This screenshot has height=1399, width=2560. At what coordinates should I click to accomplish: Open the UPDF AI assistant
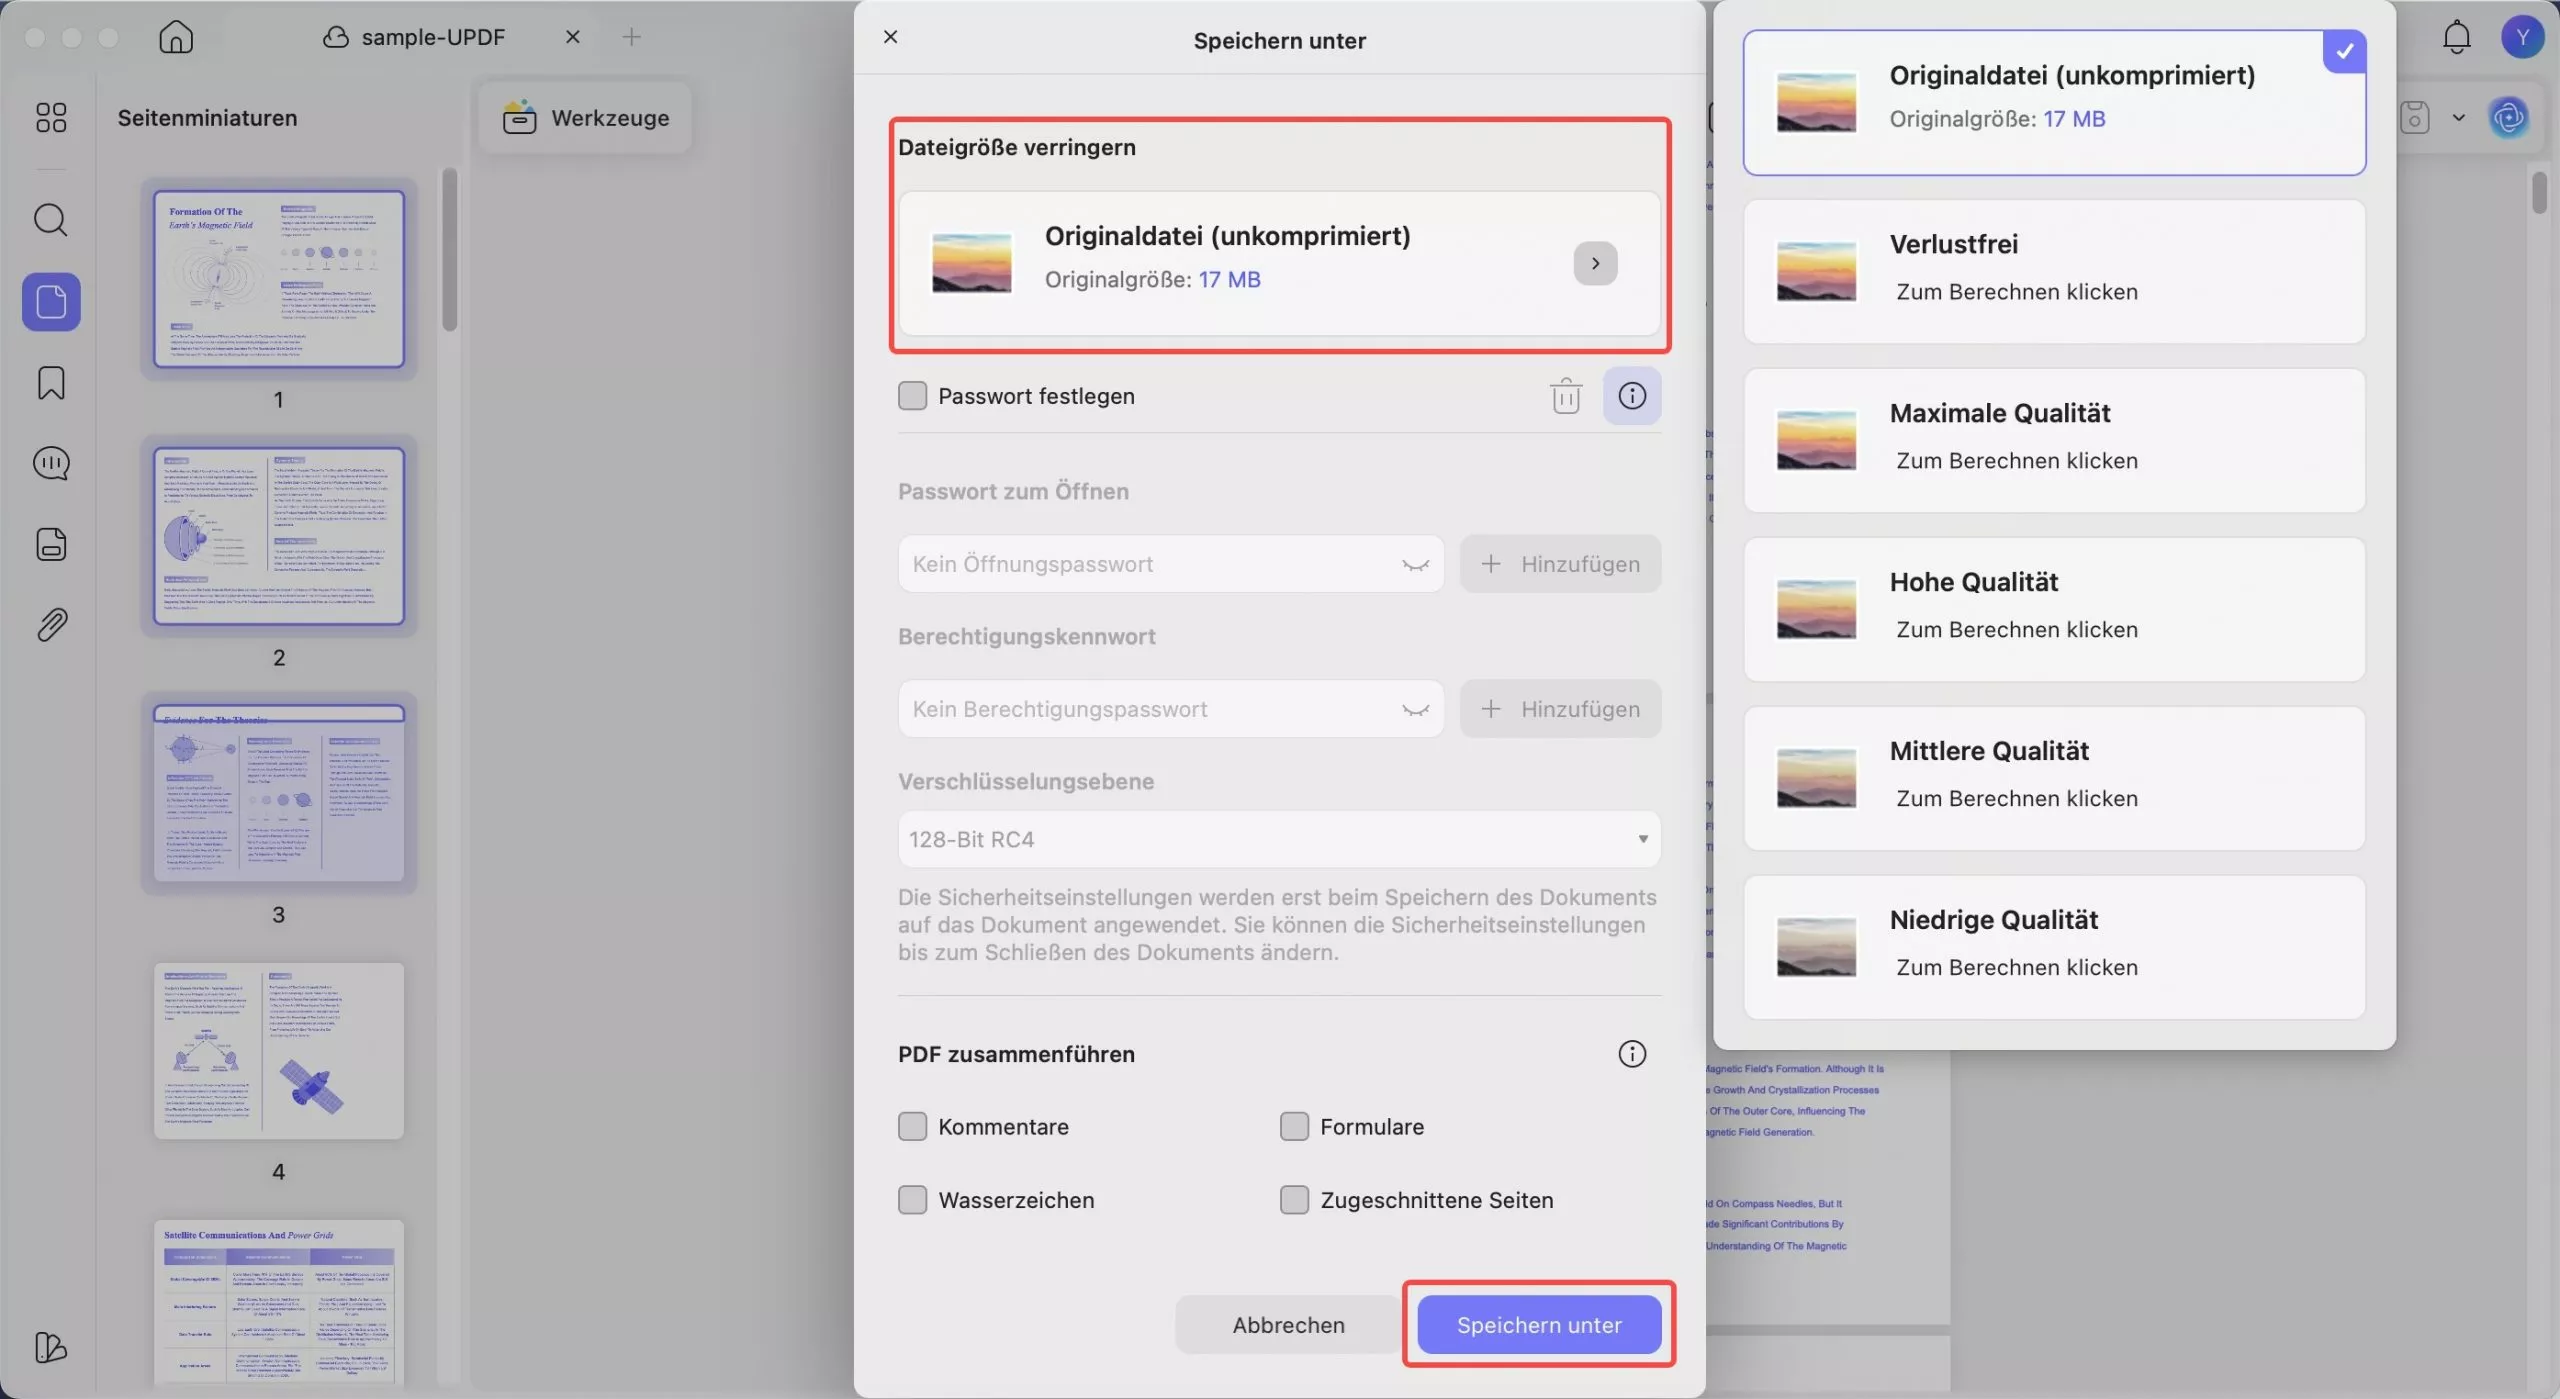pyautogui.click(x=2510, y=117)
